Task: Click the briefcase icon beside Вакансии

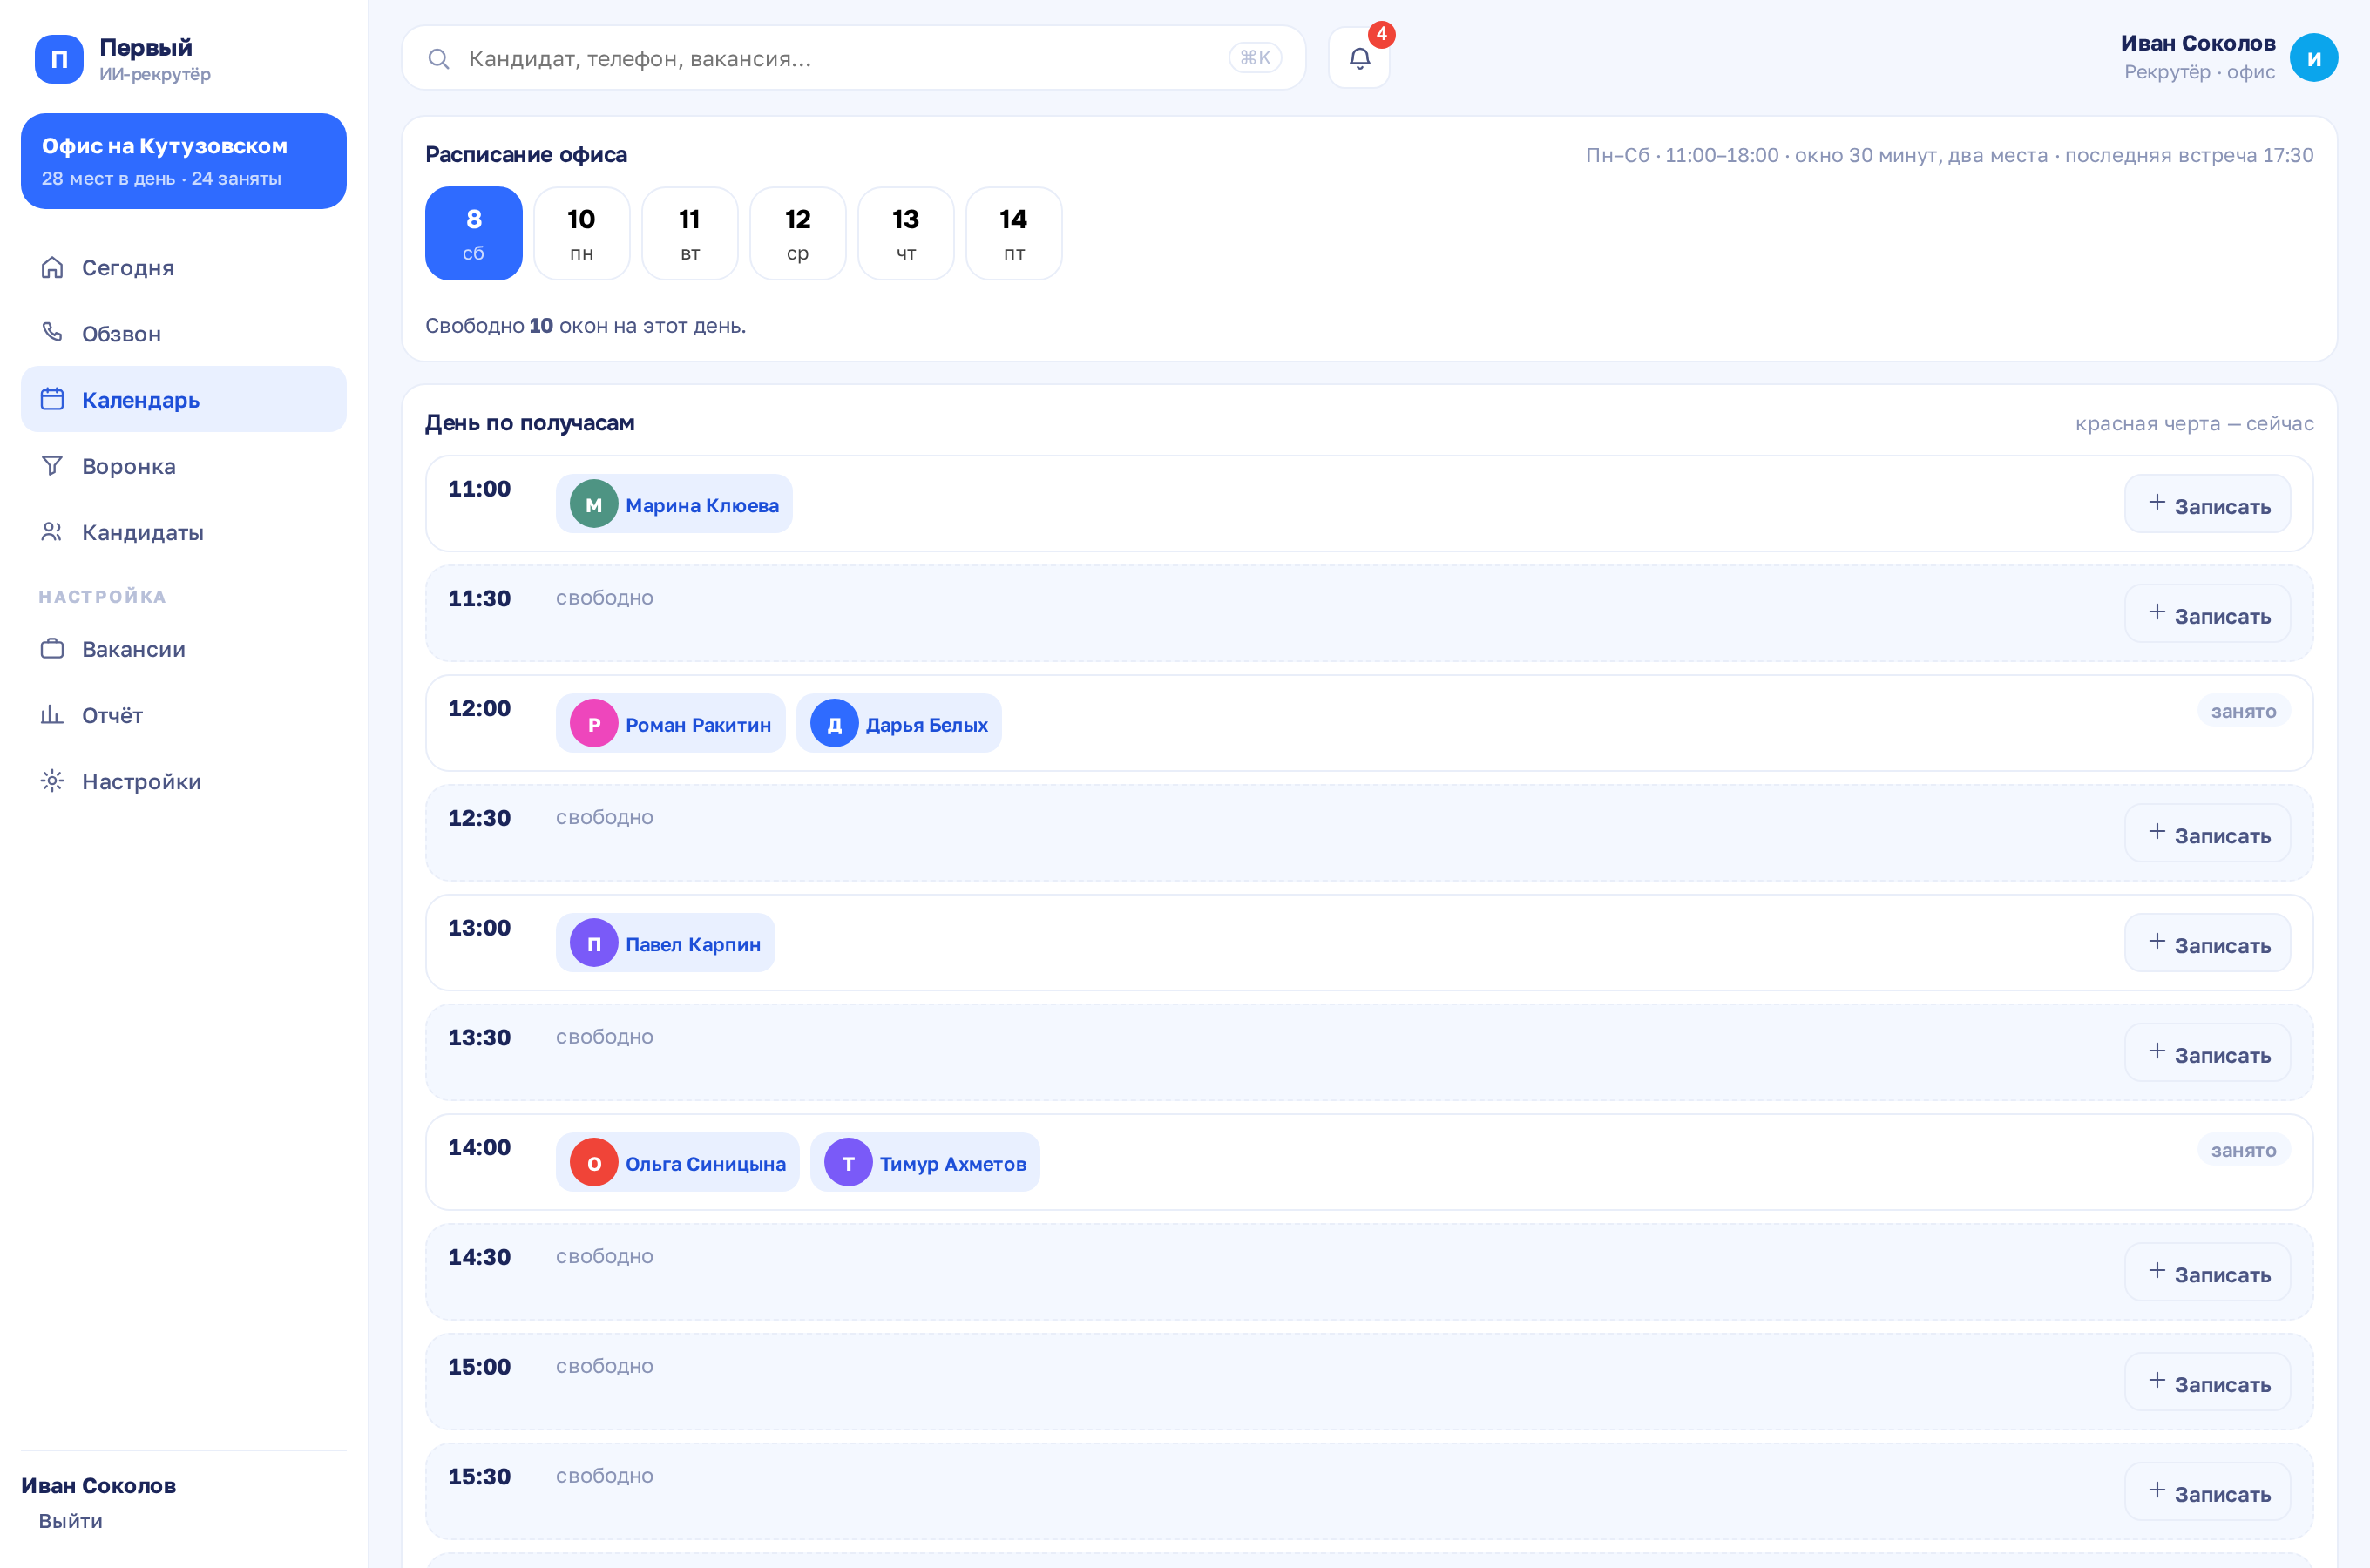Action: tap(52, 649)
